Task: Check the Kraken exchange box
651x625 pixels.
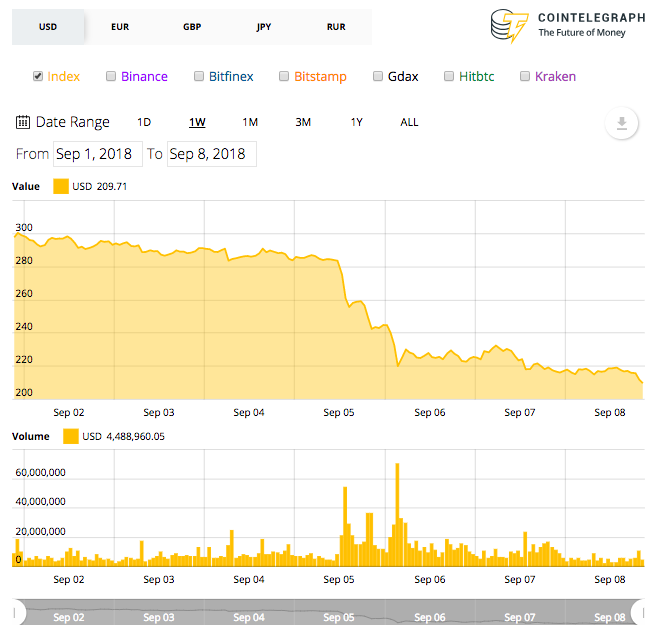Action: click(x=525, y=76)
